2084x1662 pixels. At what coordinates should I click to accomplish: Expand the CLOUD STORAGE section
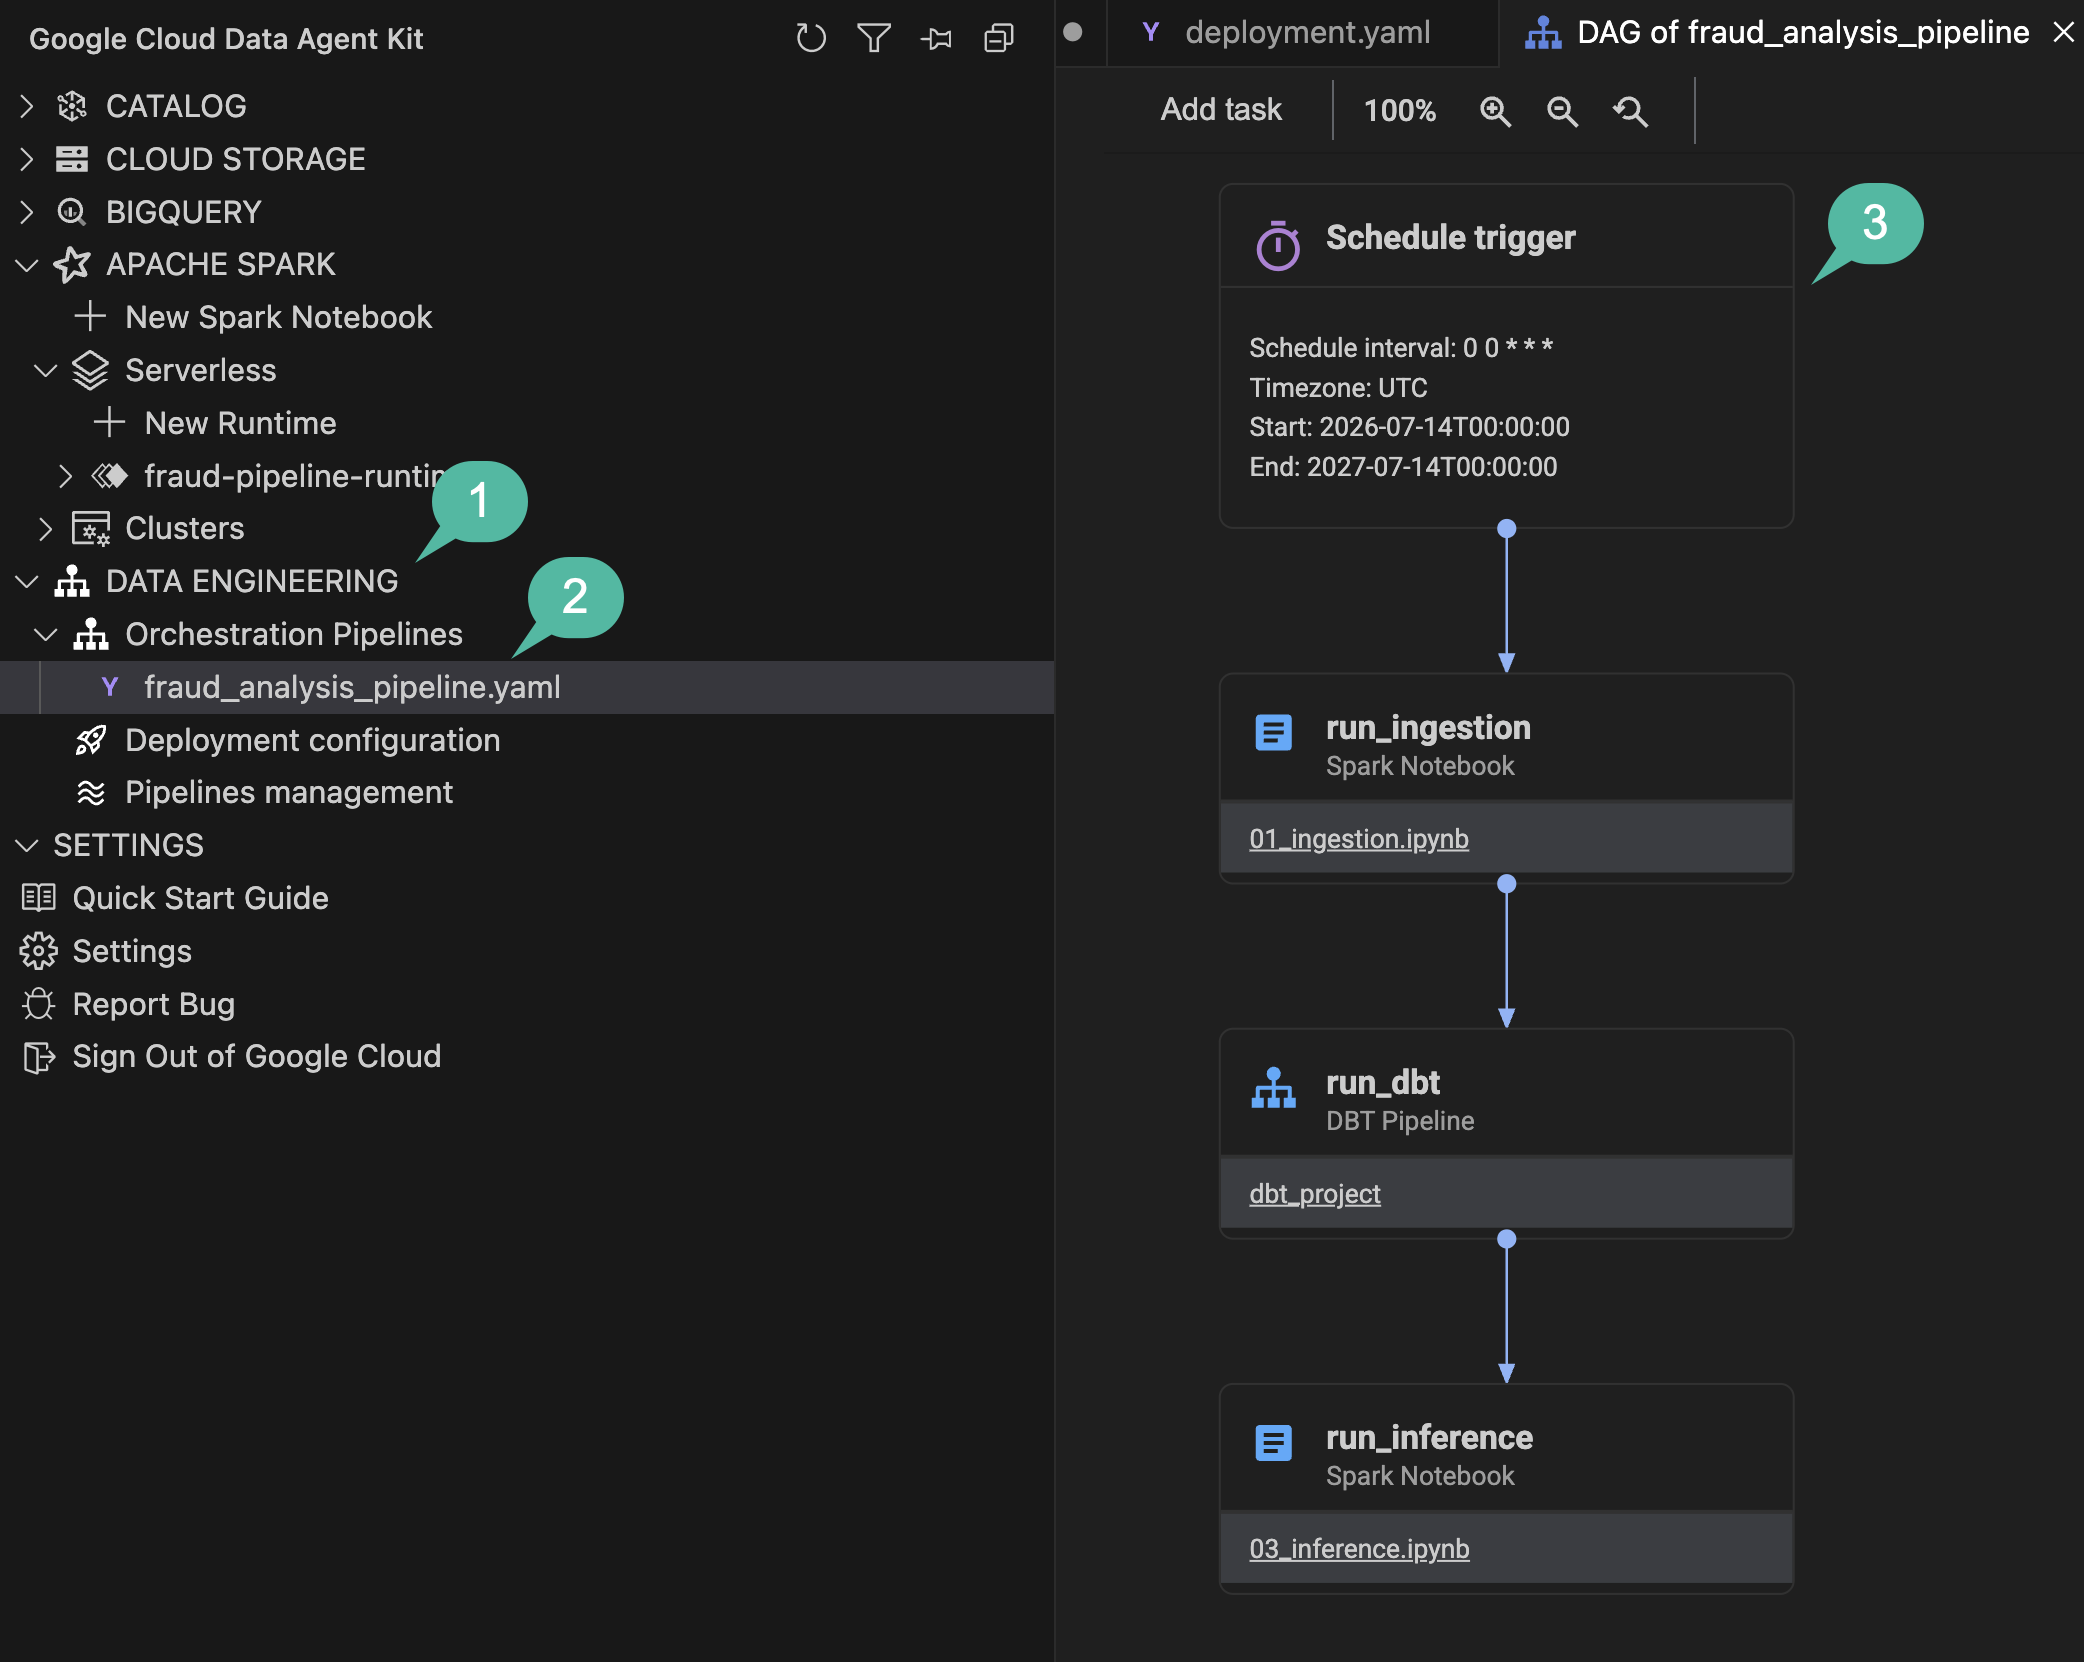click(x=27, y=159)
